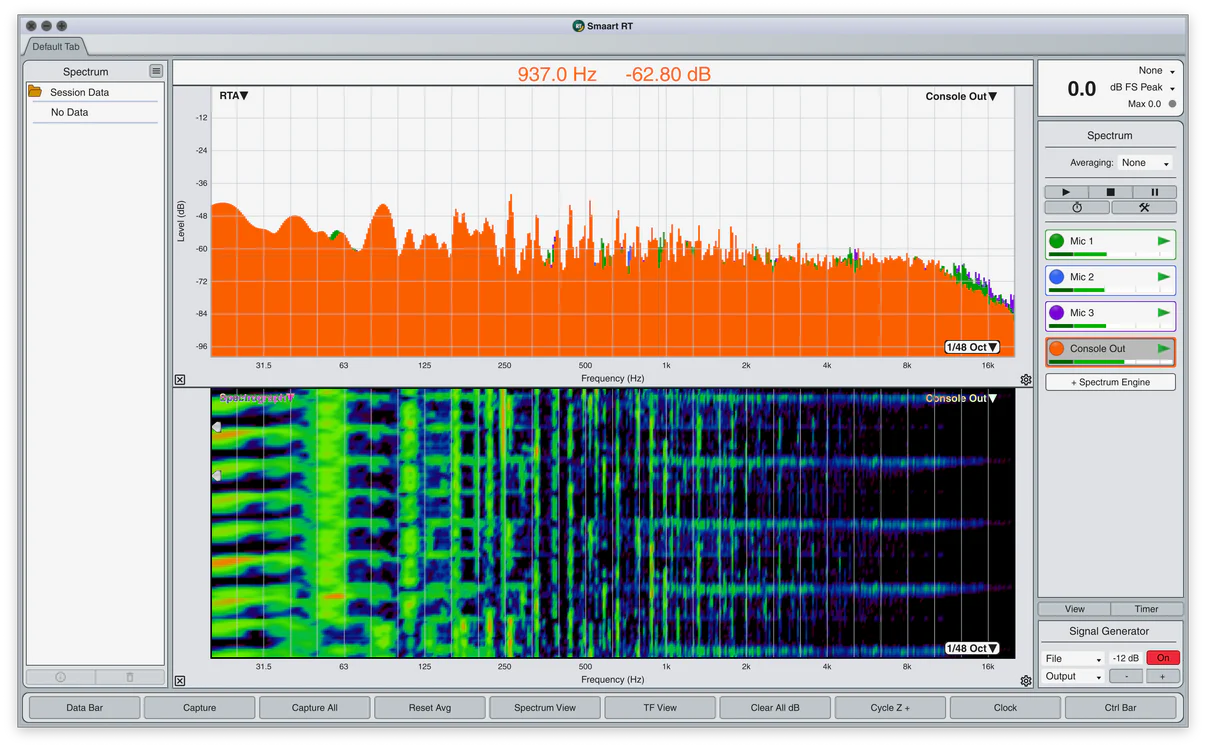Stop the spectrum measurement

[1110, 192]
